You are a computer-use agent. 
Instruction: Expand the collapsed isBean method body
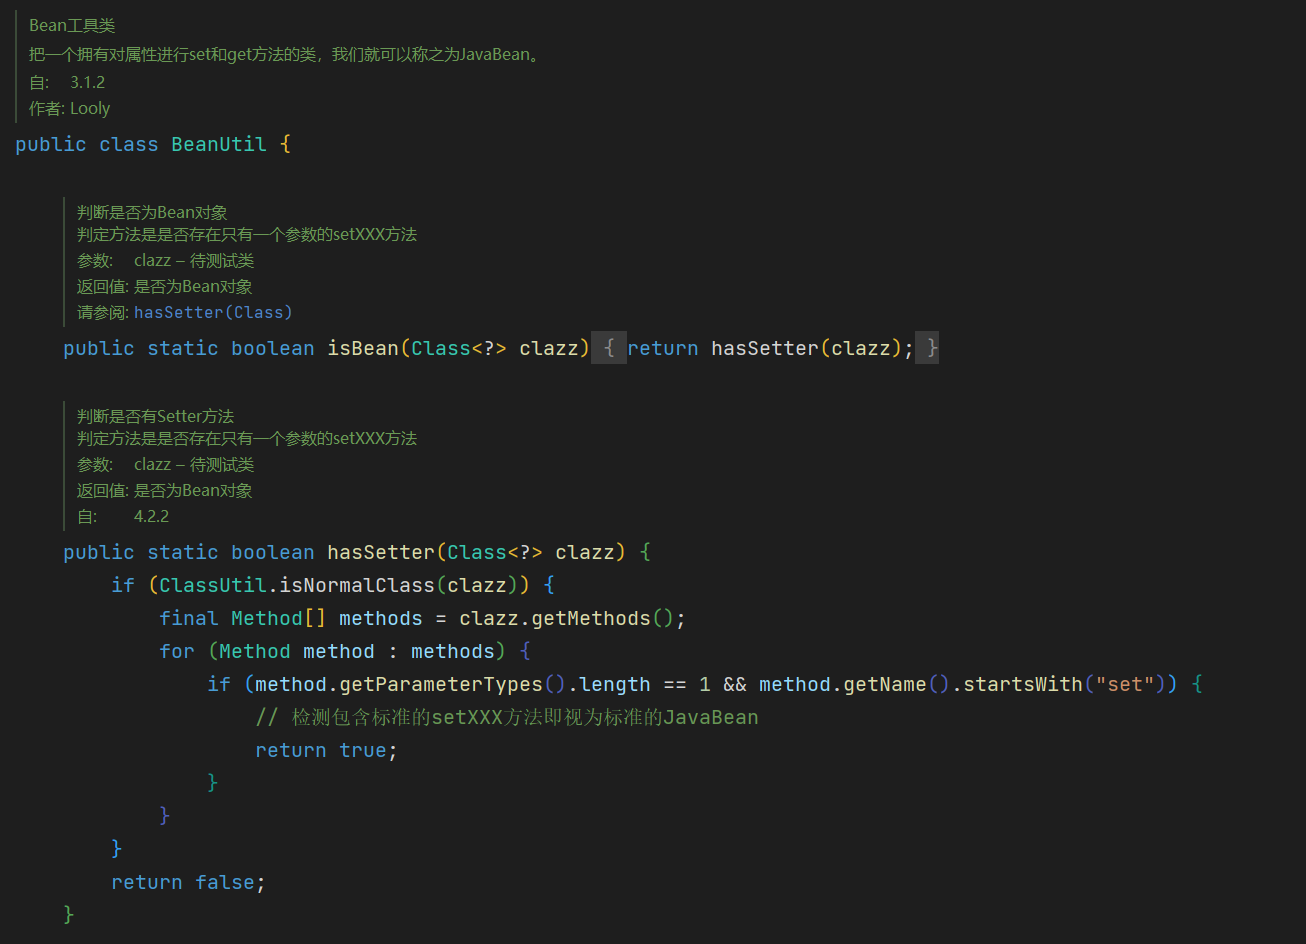tap(611, 348)
